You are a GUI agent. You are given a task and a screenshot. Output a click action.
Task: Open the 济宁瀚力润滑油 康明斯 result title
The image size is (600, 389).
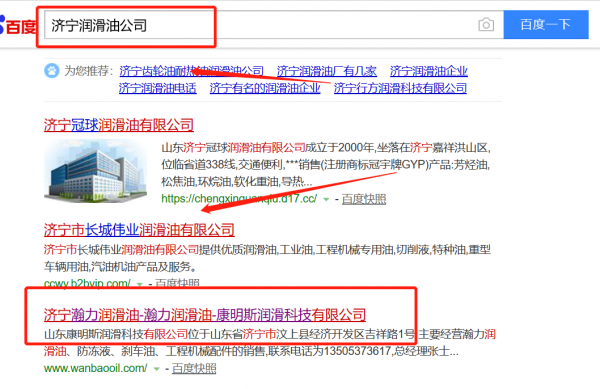pyautogui.click(x=205, y=315)
